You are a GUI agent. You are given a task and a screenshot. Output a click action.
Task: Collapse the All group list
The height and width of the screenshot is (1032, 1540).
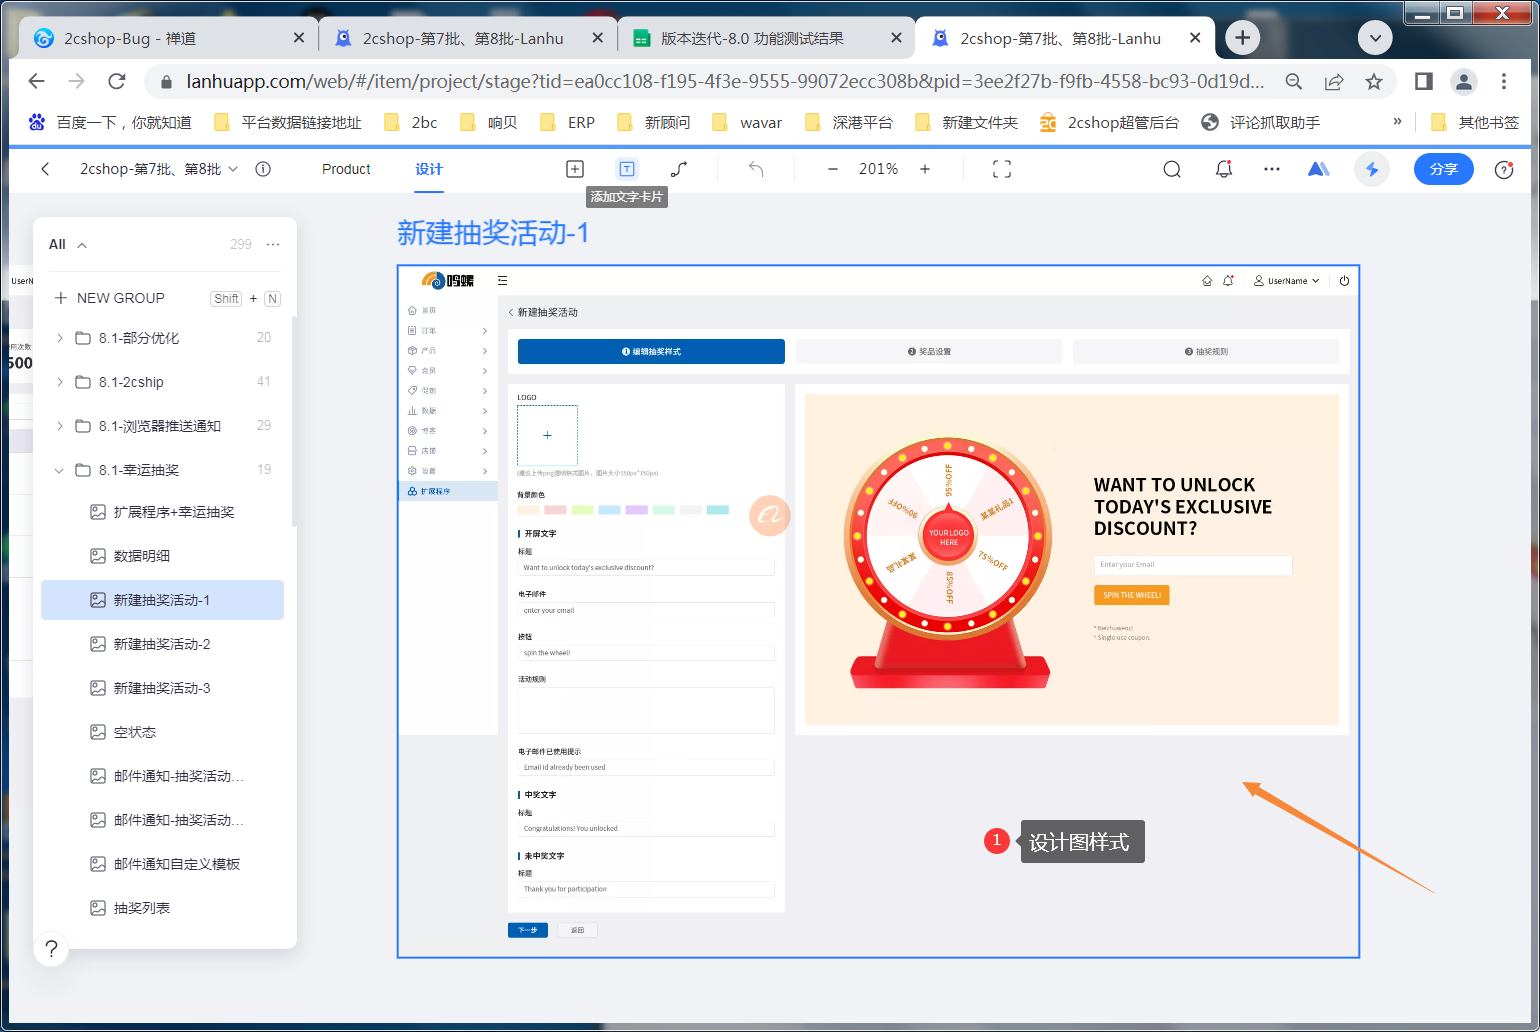(82, 245)
